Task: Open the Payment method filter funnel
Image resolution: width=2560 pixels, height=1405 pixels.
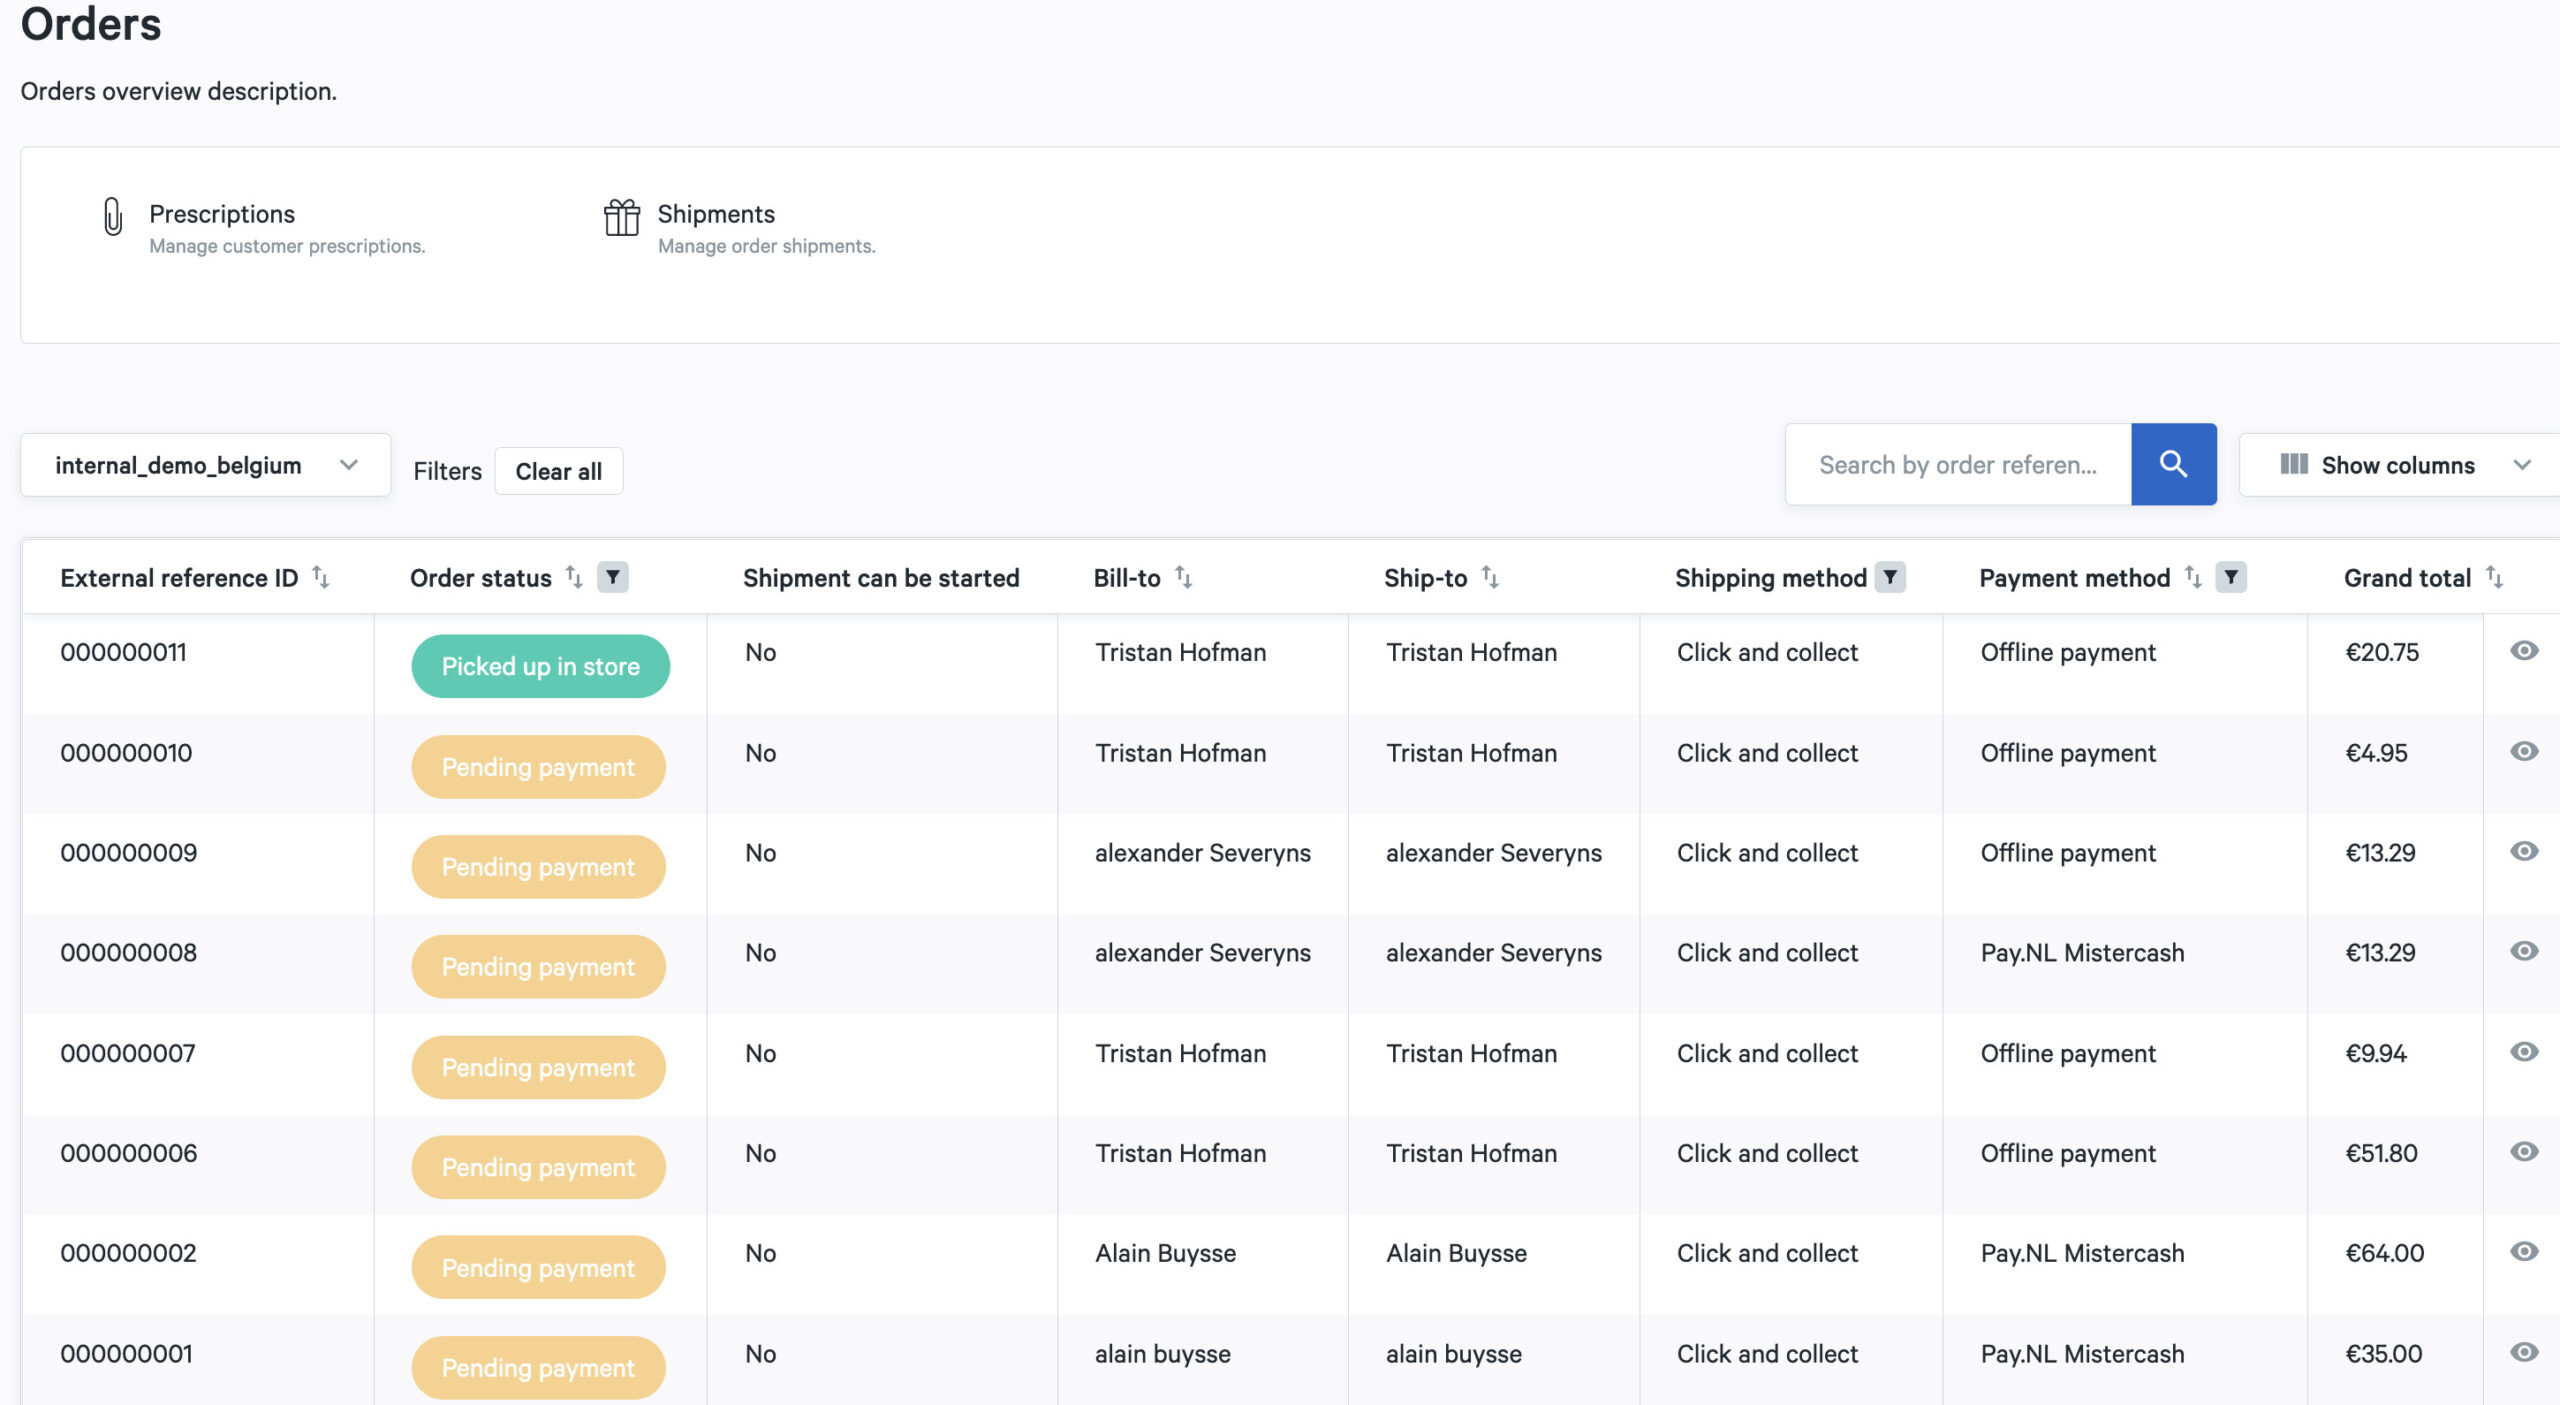Action: [x=2230, y=577]
